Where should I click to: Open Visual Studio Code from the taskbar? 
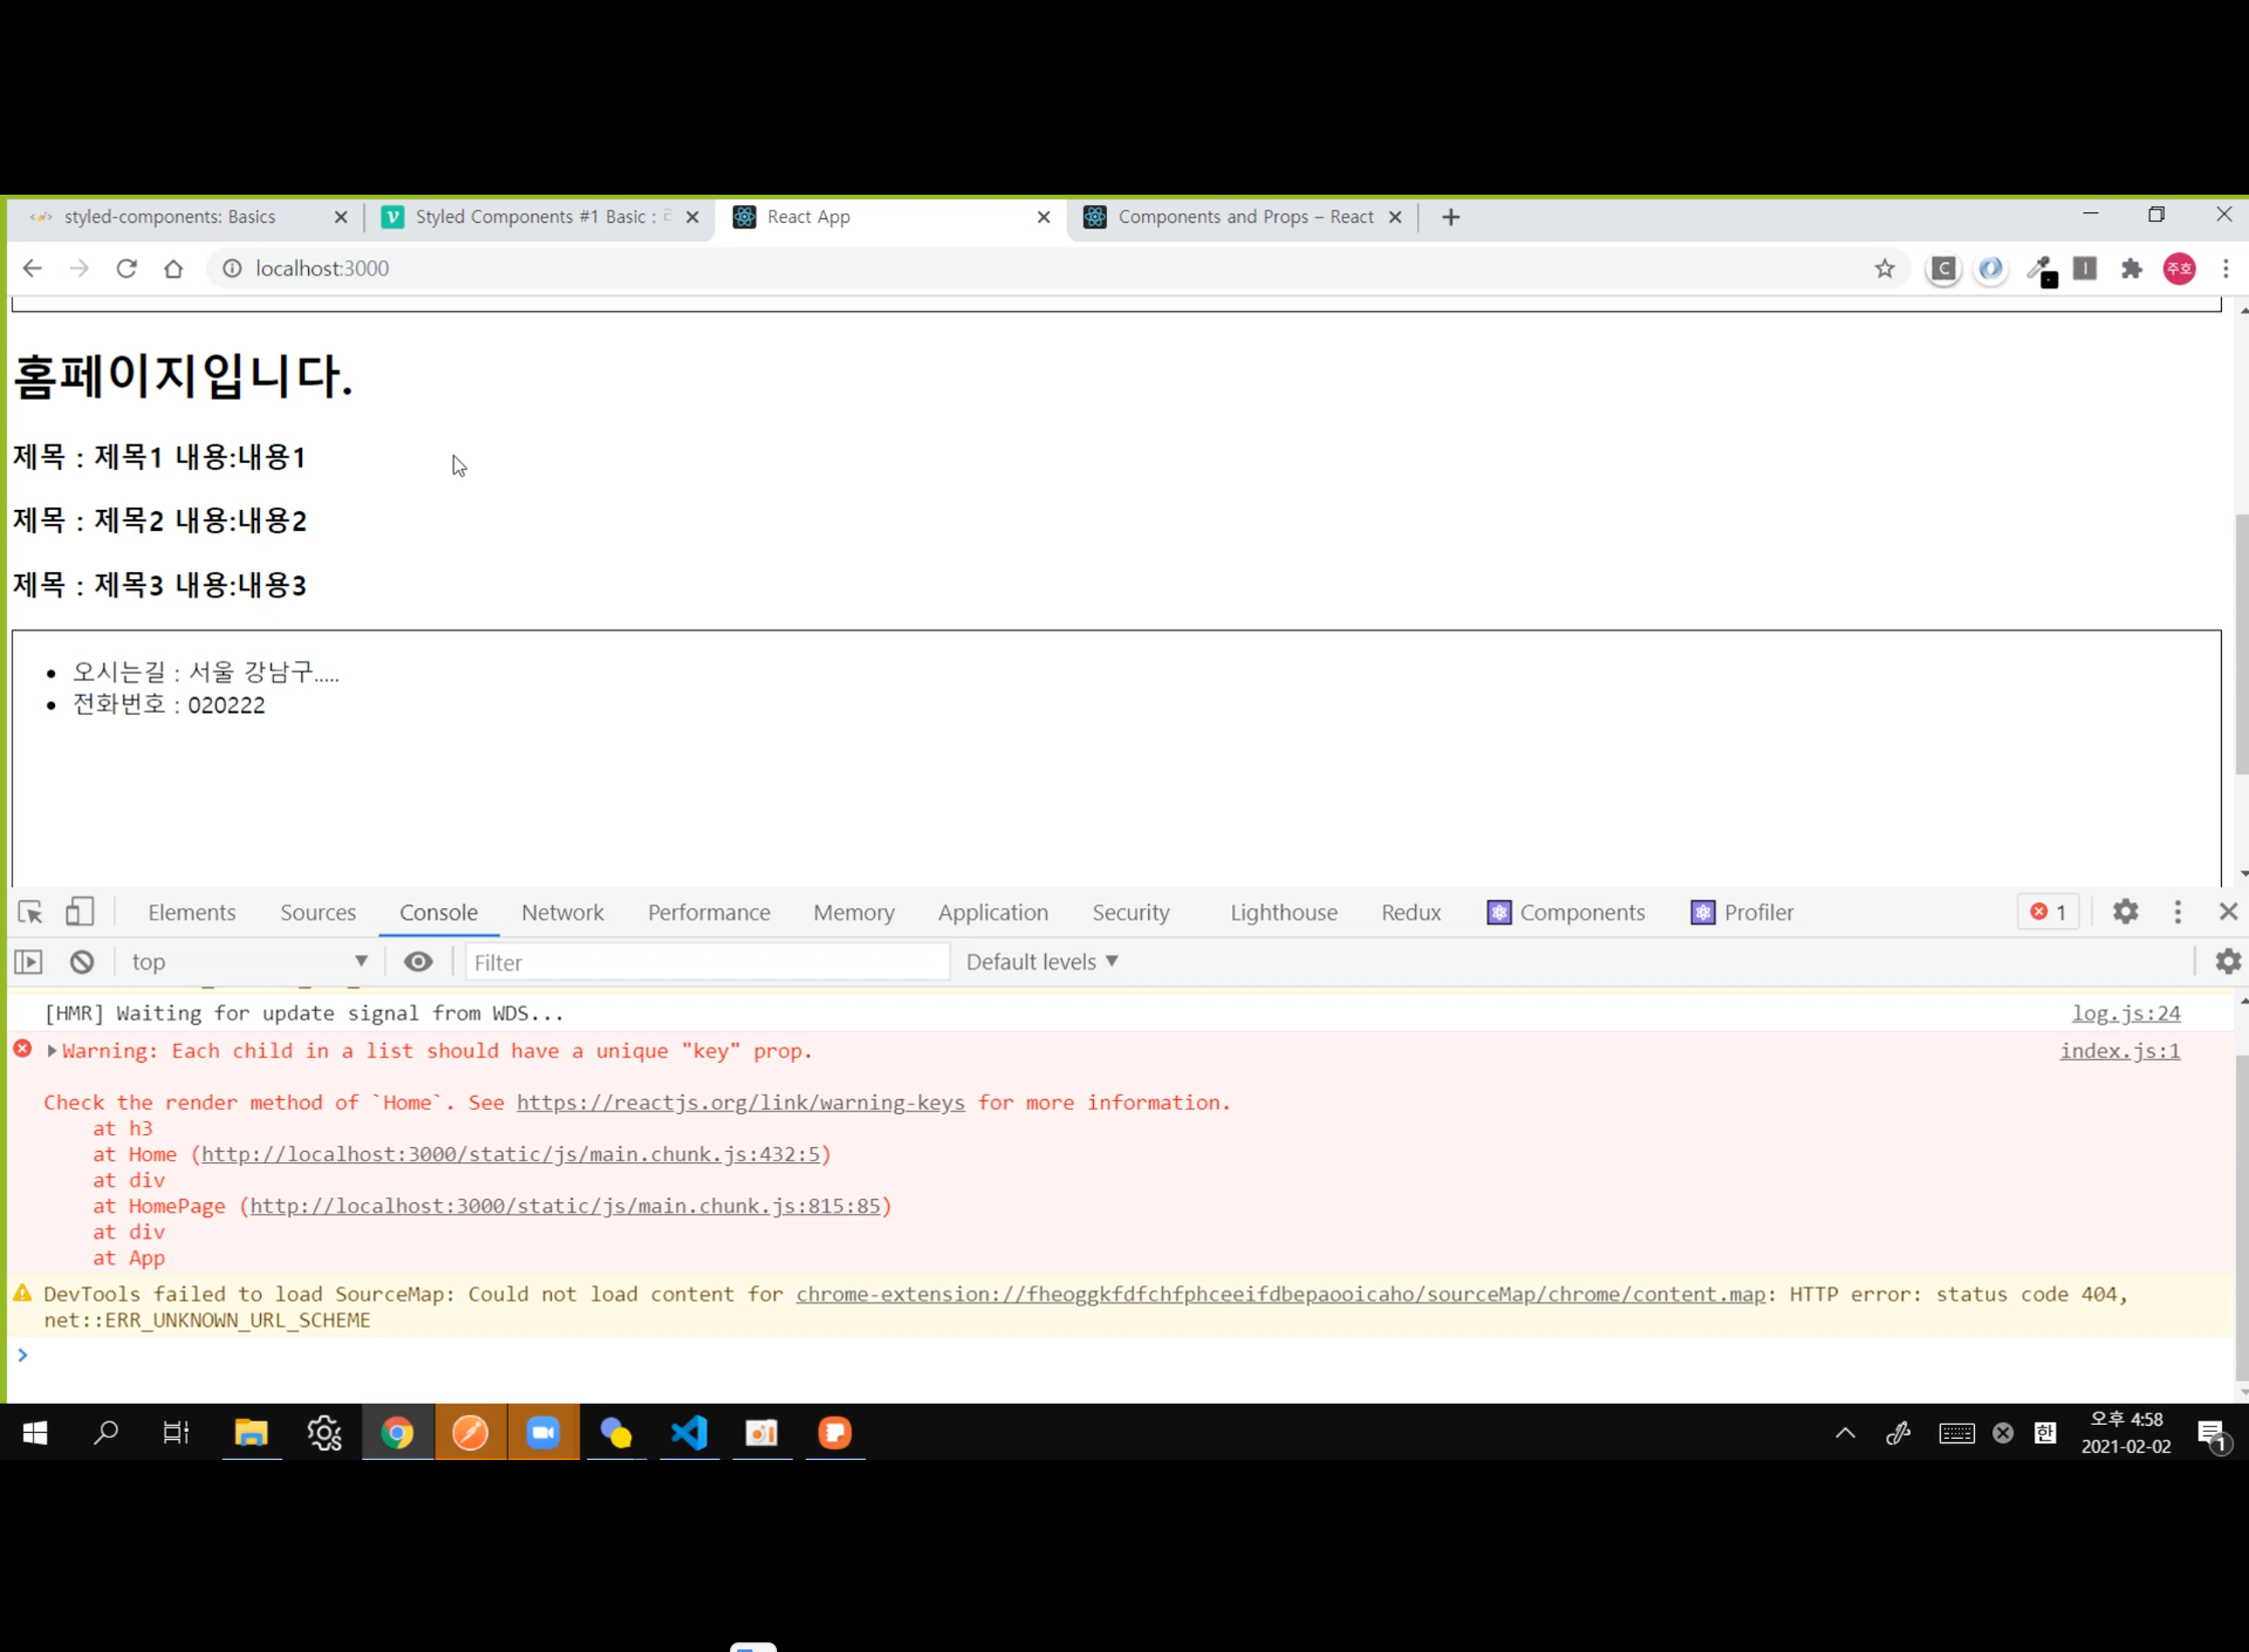click(689, 1433)
